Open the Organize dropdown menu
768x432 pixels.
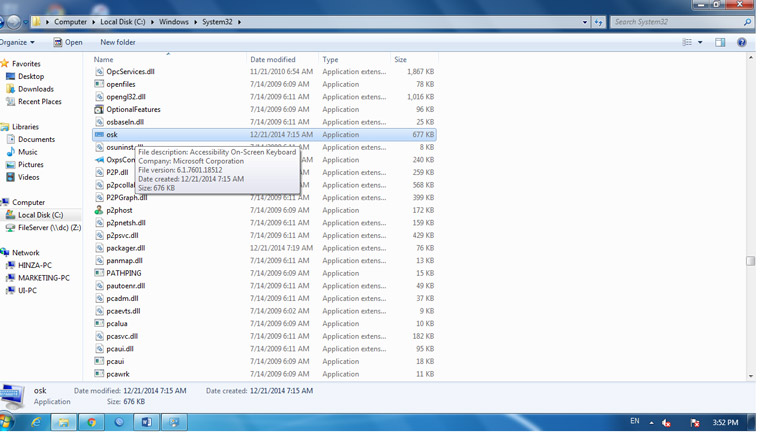point(16,43)
